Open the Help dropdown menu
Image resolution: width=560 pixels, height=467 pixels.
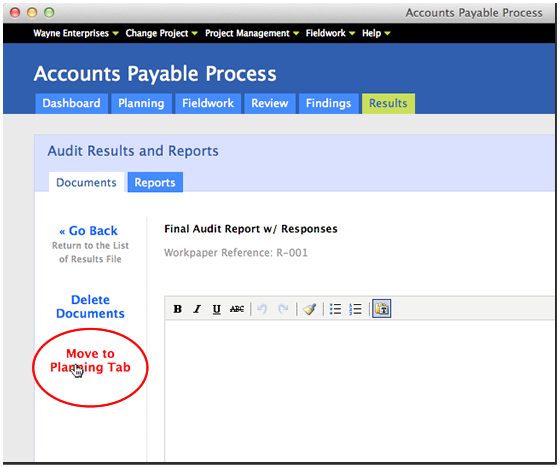point(376,33)
